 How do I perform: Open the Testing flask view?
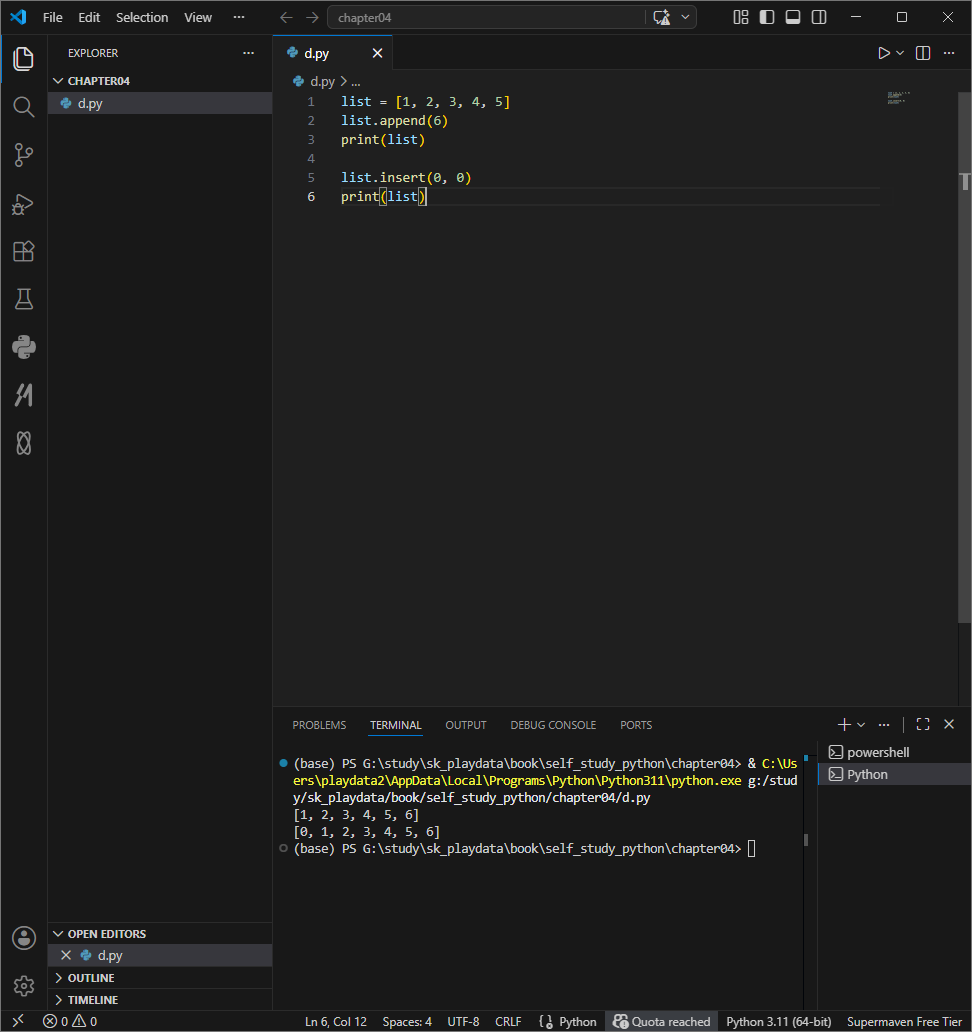click(24, 299)
